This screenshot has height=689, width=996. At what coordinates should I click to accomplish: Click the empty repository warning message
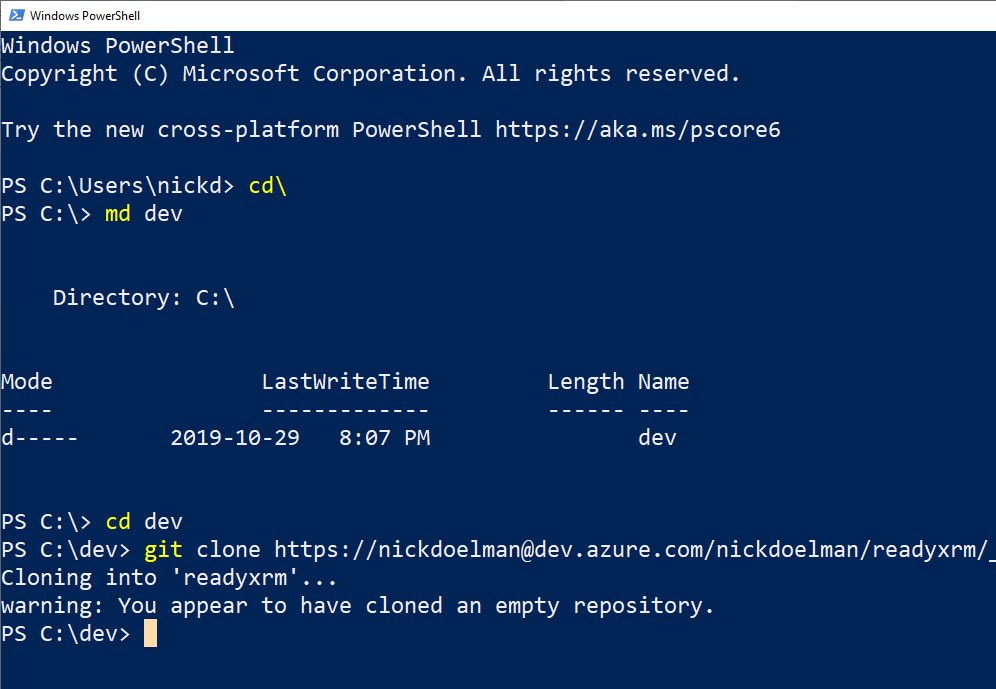pyautogui.click(x=358, y=606)
